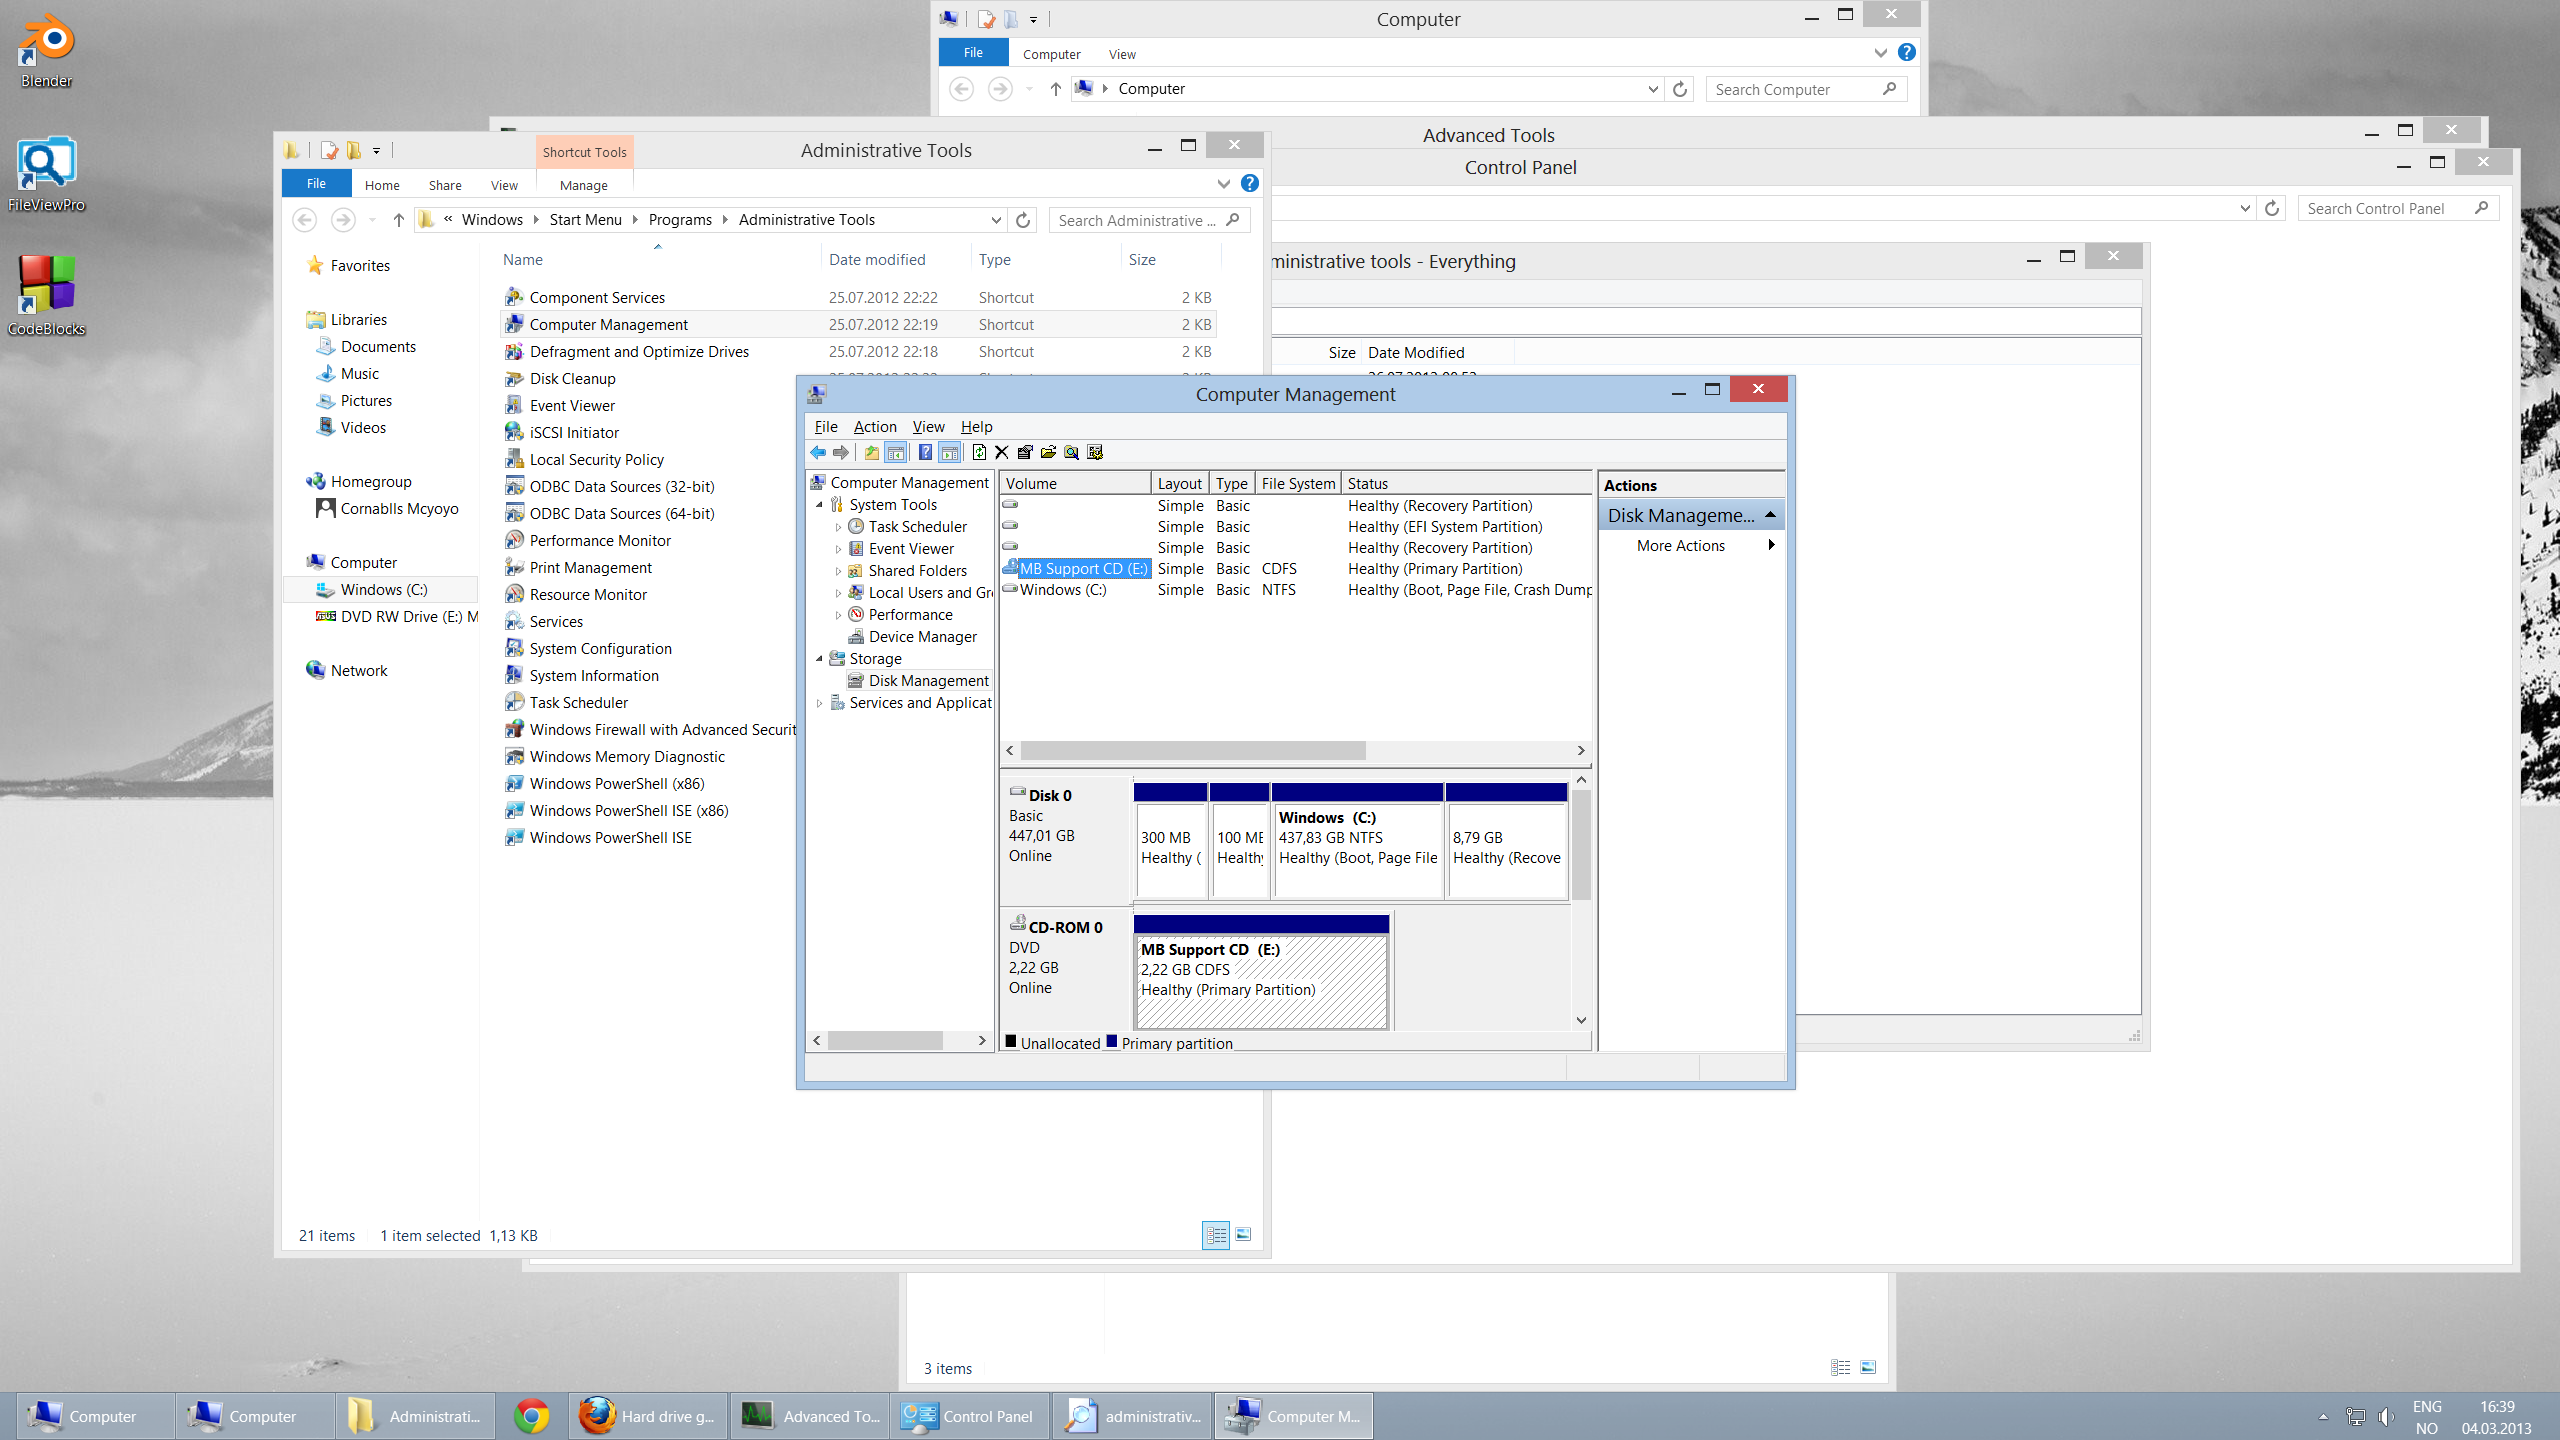Select Windows (C:) in navigation pane
Viewport: 2560px width, 1440px height.
384,590
